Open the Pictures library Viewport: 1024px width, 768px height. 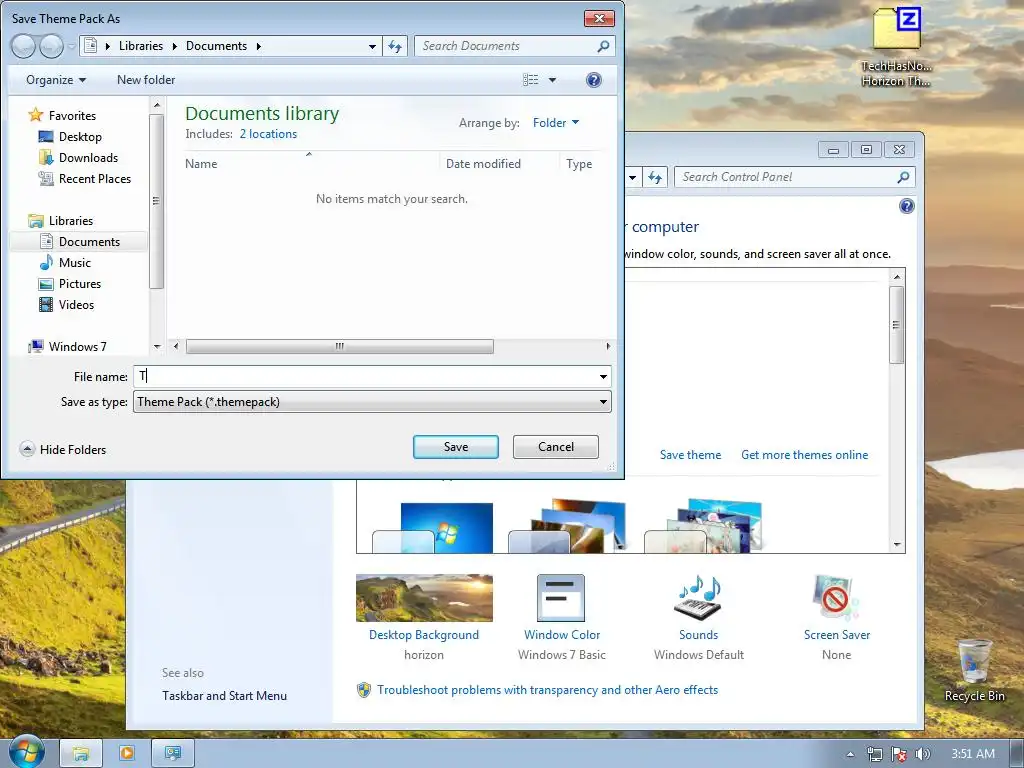[80, 283]
